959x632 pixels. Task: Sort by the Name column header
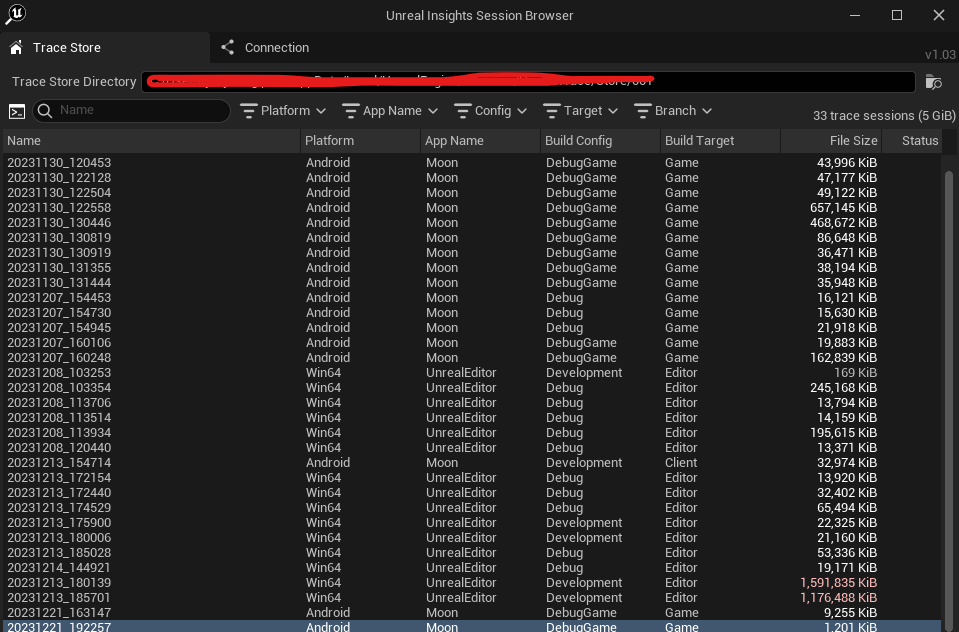[x=151, y=141]
